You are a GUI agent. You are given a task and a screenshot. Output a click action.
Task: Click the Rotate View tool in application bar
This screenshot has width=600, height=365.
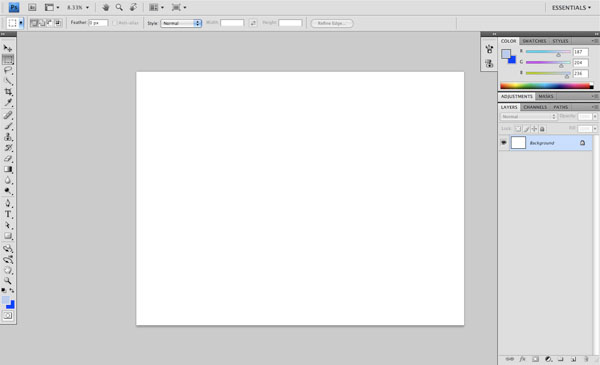pos(133,7)
